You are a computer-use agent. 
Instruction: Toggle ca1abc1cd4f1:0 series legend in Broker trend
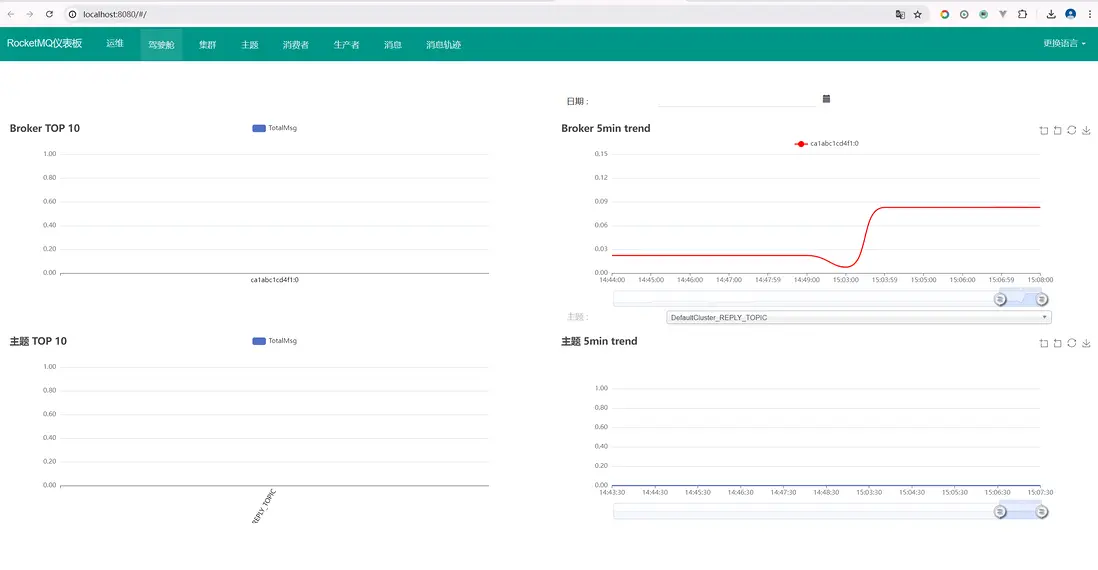pyautogui.click(x=826, y=144)
